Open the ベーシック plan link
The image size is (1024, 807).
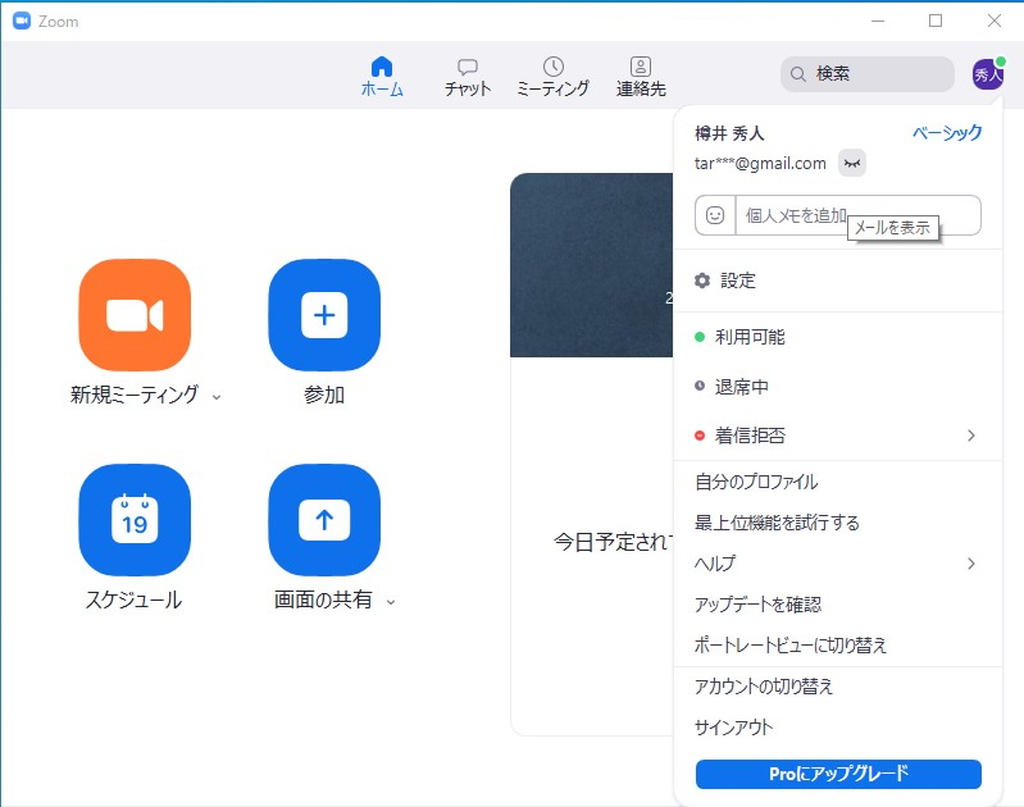pyautogui.click(x=946, y=132)
